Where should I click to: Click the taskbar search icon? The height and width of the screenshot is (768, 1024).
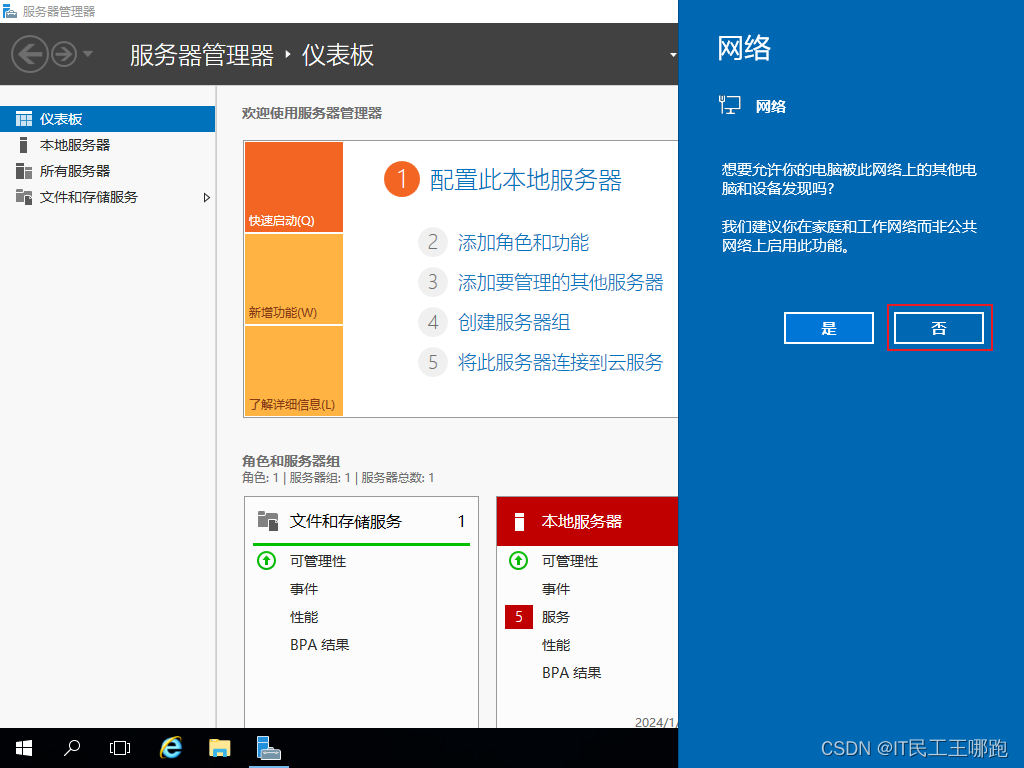click(x=71, y=747)
